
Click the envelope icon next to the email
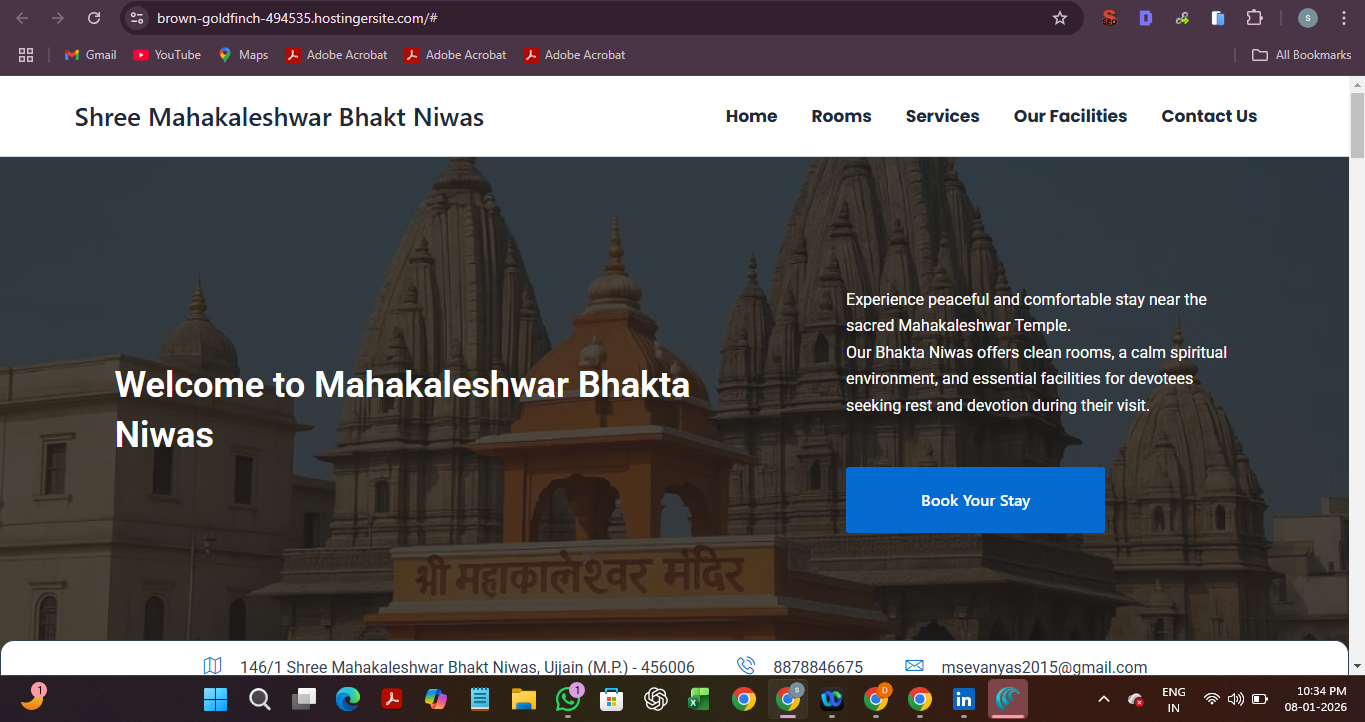pos(914,666)
